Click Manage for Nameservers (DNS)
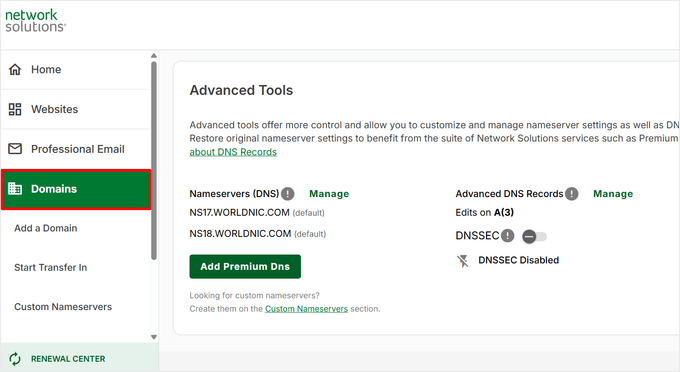The height and width of the screenshot is (372, 680). point(329,194)
